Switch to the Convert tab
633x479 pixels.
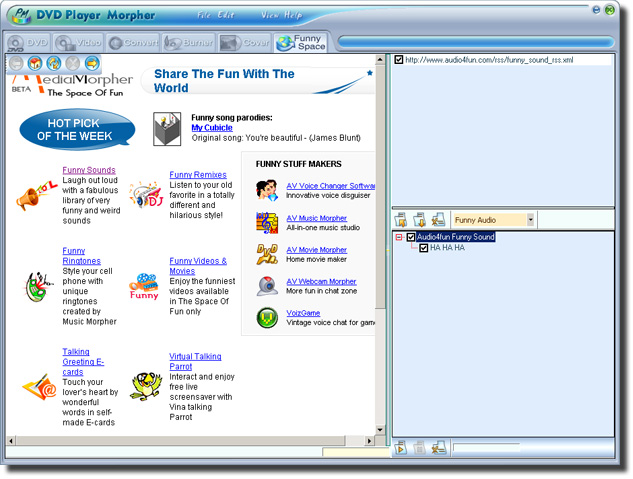coord(130,43)
